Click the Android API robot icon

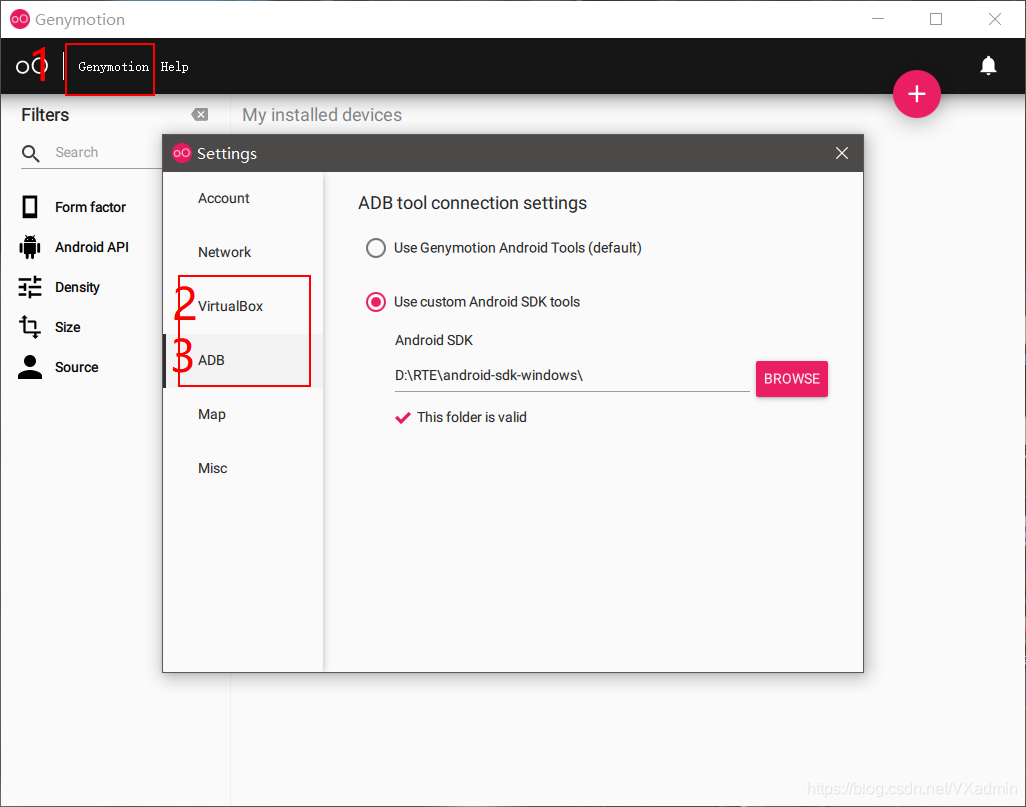coord(30,247)
